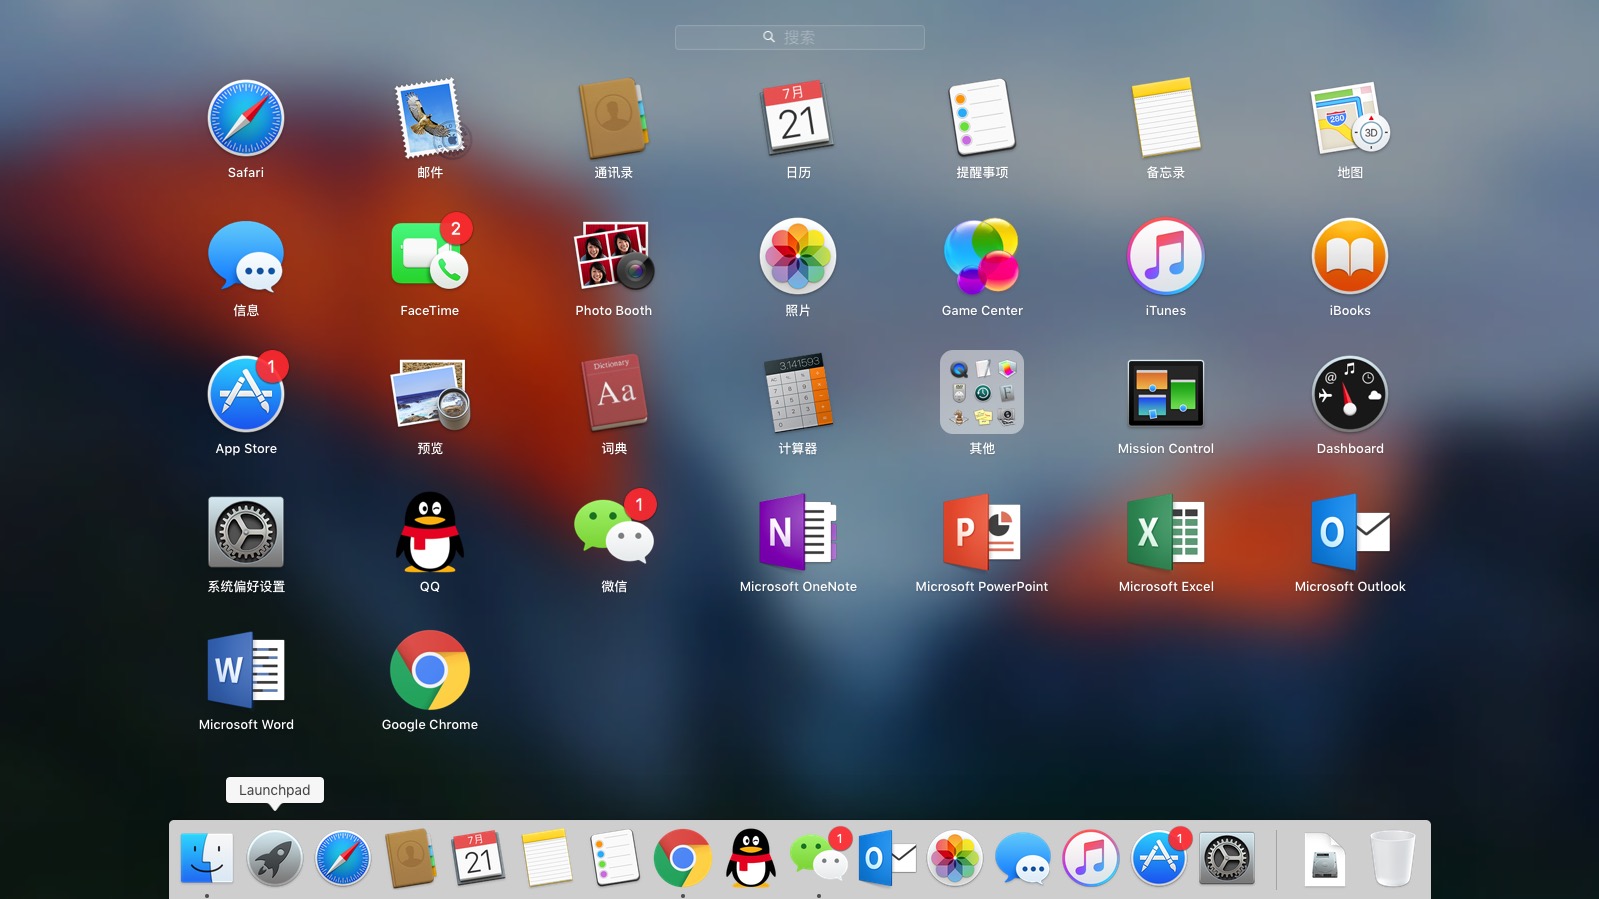Click the Launchpad search field
This screenshot has height=899, width=1599.
[x=799, y=37]
